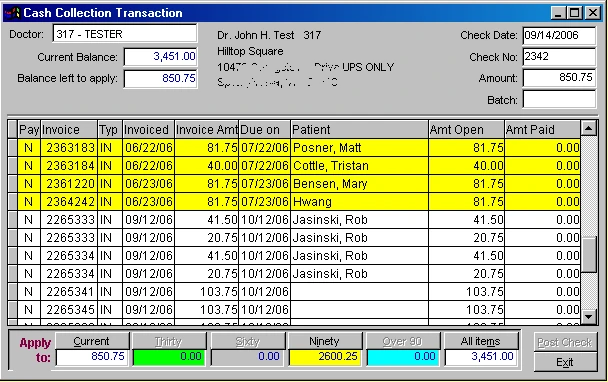Viewport: 608px width, 382px height.
Task: Click Amt Paid cell for invoice 2265345
Action: (542, 309)
